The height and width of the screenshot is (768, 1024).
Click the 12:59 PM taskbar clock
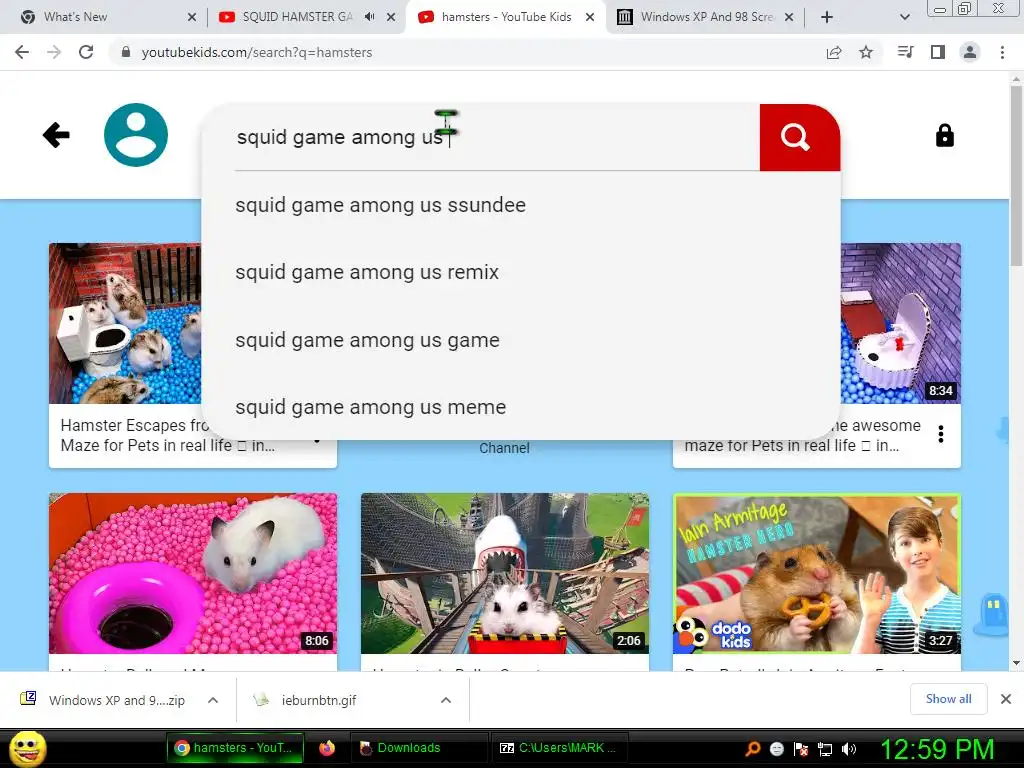coord(937,749)
